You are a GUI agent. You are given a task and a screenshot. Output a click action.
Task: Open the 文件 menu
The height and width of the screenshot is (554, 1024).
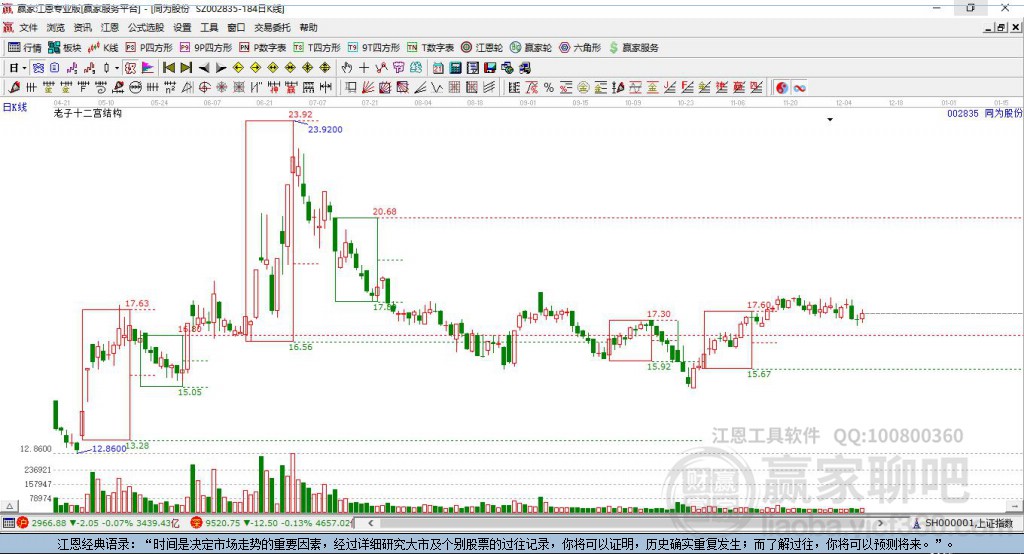[x=29, y=27]
